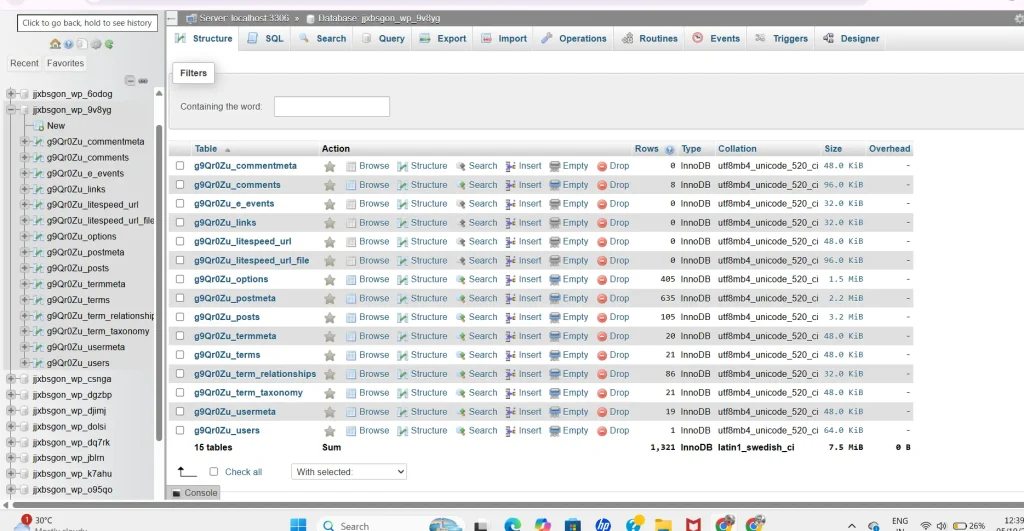The height and width of the screenshot is (531, 1024).
Task: Check the g9Qr0Zu_term_taxonomy row checkbox
Action: 180,393
